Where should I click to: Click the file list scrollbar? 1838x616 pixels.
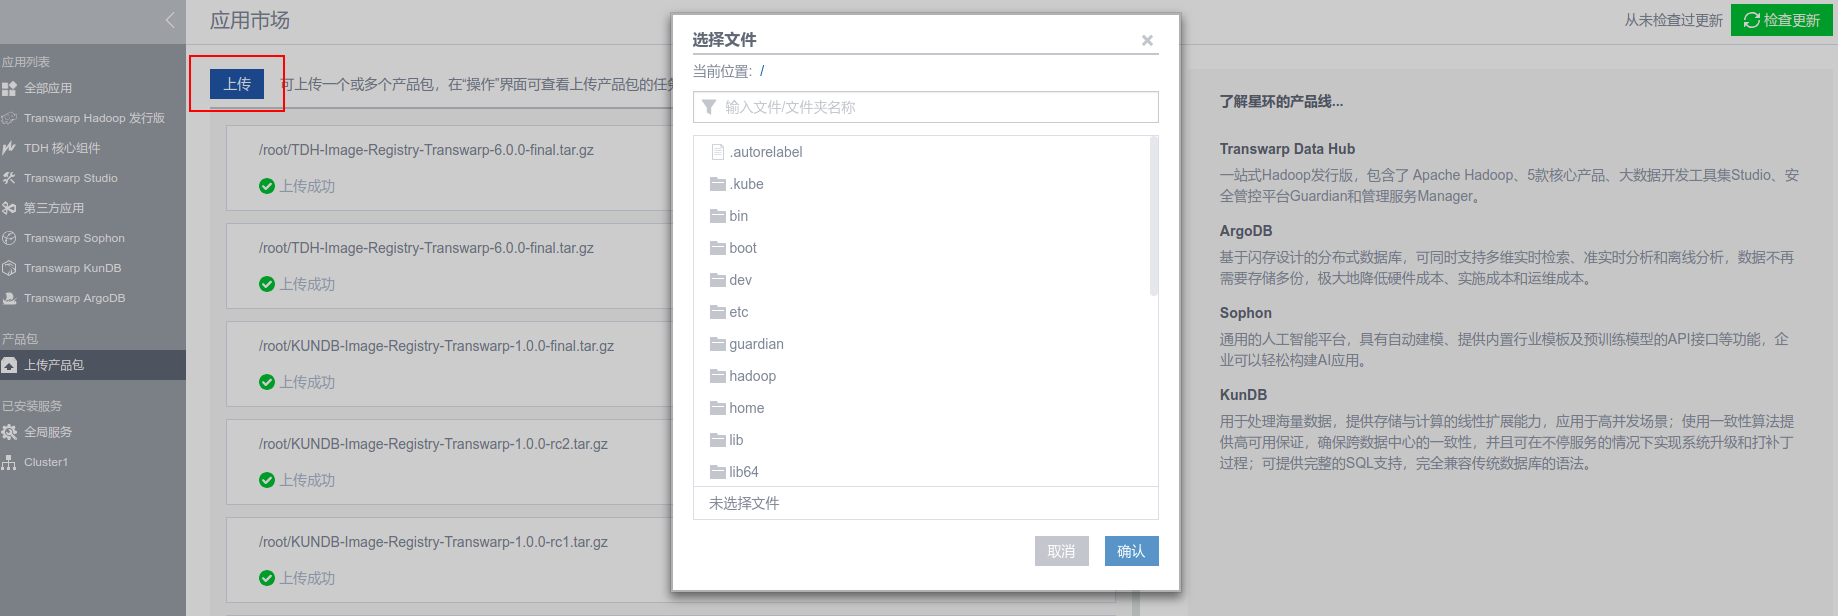(1154, 216)
